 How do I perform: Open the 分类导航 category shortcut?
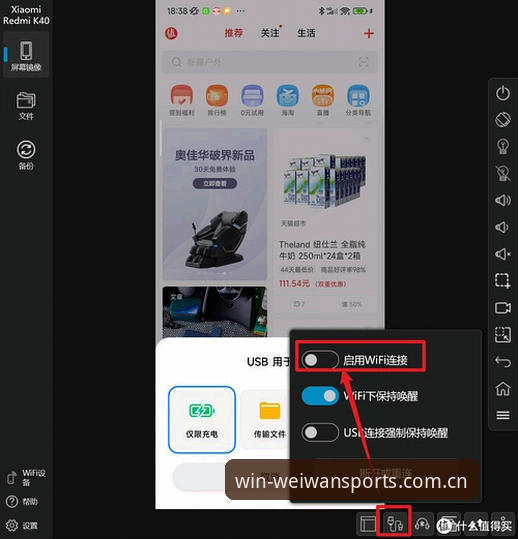click(358, 100)
